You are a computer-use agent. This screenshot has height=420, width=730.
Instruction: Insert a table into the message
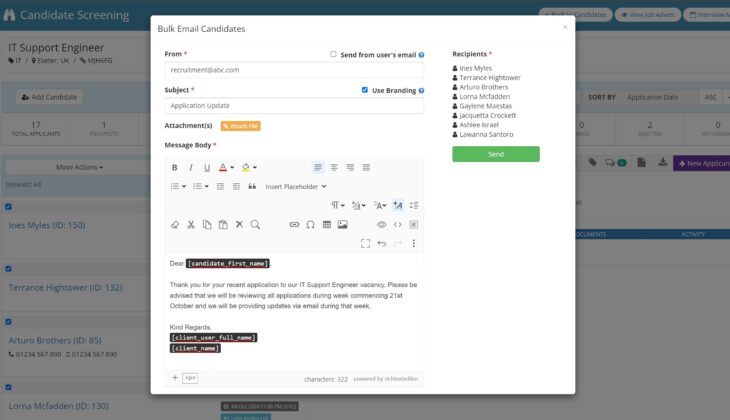pos(326,225)
